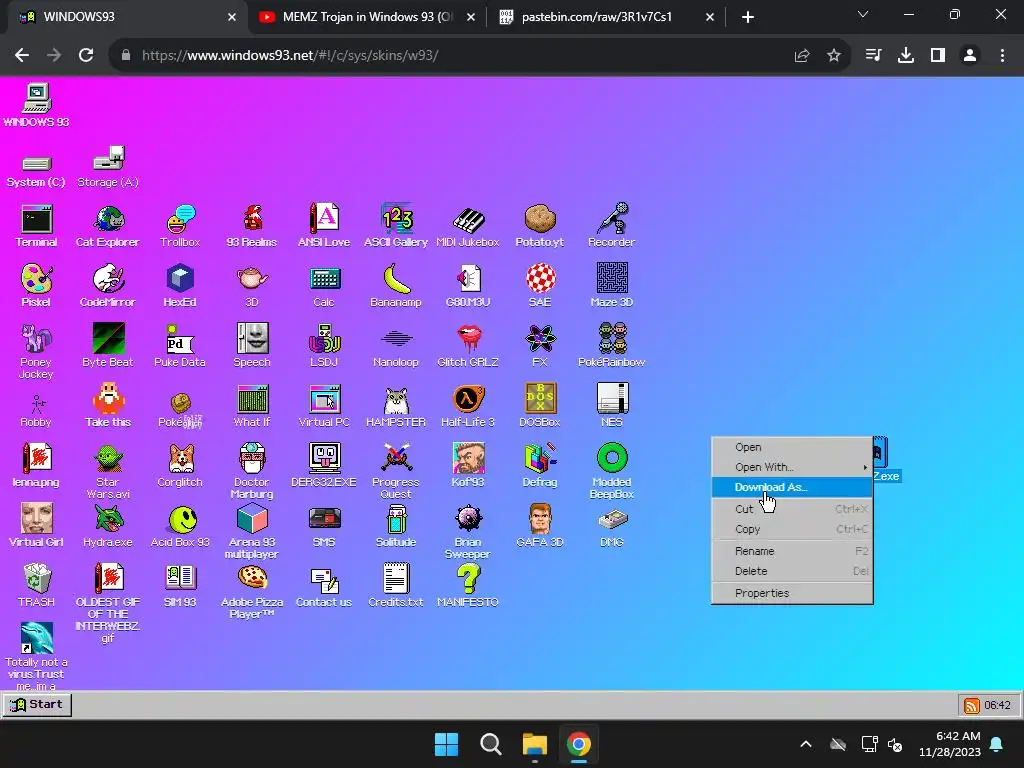Open Brian Sweeper mine icon
The image size is (1024, 768).
point(468,531)
